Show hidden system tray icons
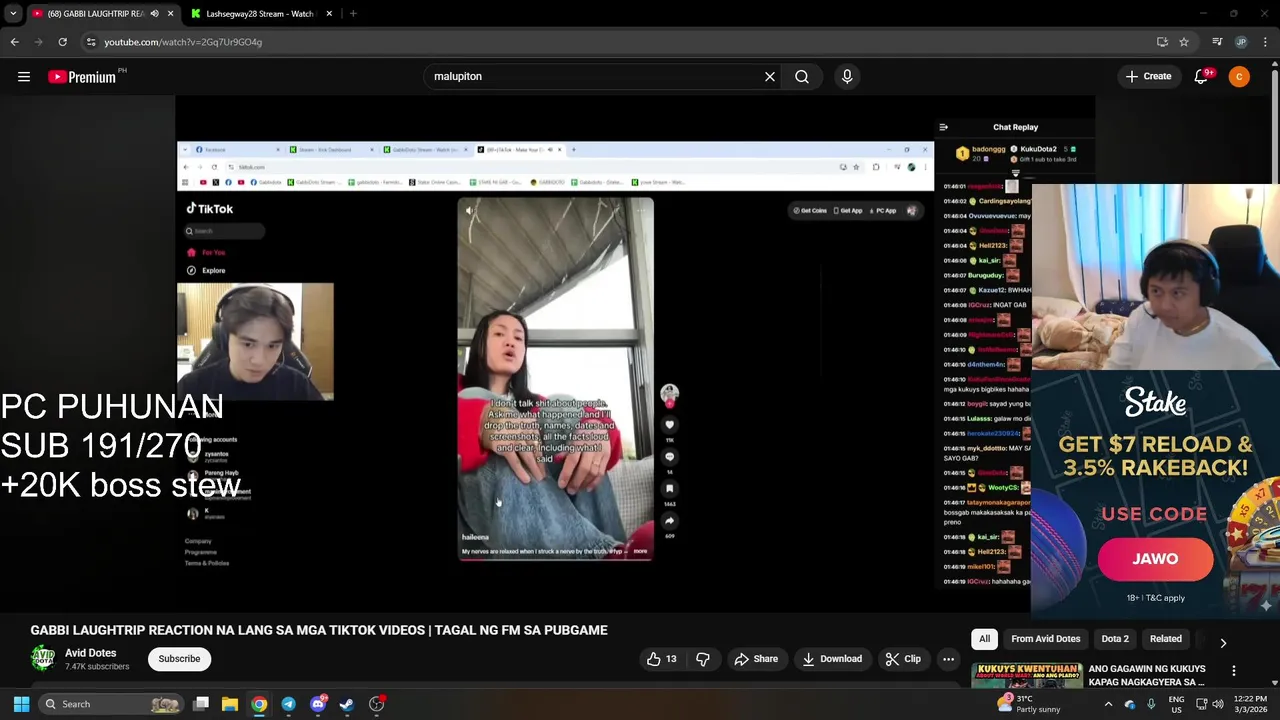The height and width of the screenshot is (720, 1280). pyautogui.click(x=1108, y=704)
